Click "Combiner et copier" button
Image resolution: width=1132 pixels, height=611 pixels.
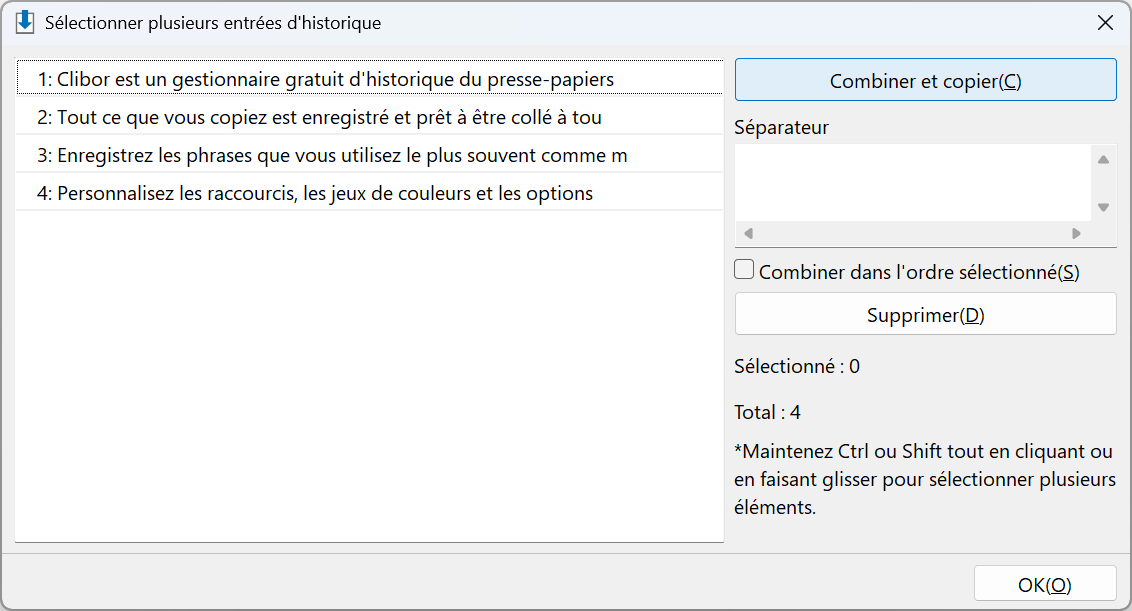(926, 80)
